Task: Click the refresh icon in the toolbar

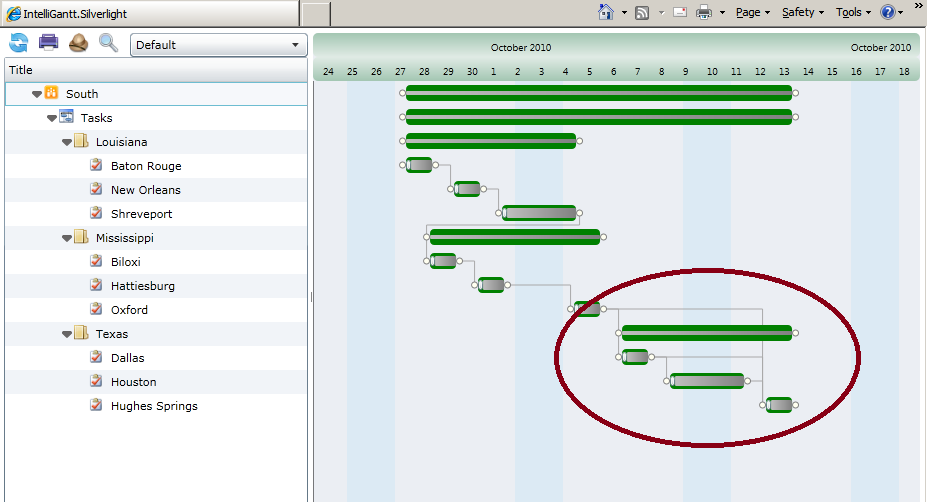Action: pos(19,43)
